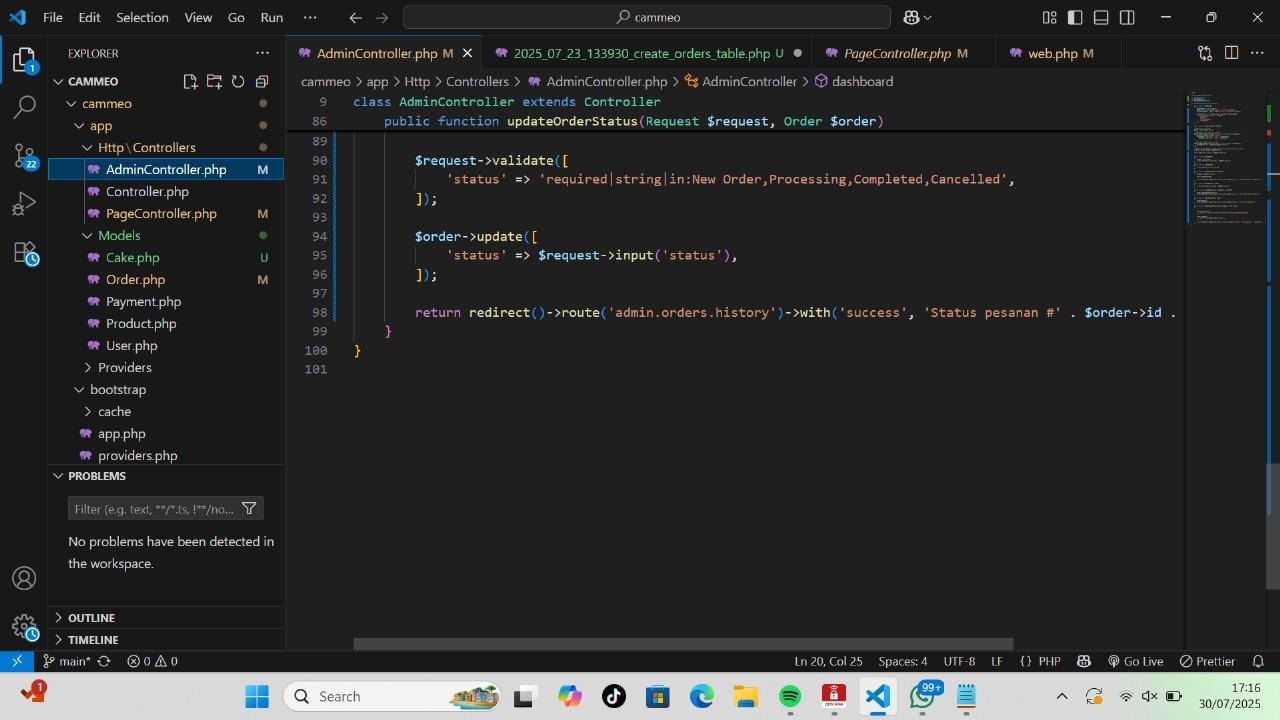The image size is (1280, 720).
Task: Refresh the Explorer file tree
Action: pos(238,82)
